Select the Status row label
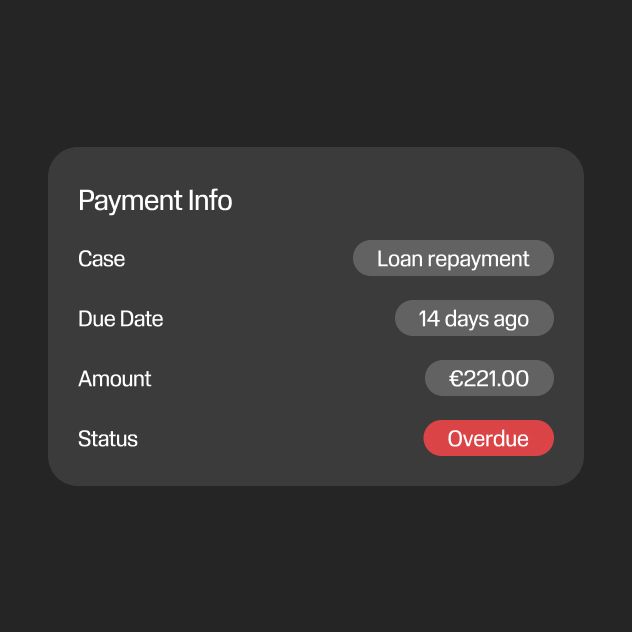This screenshot has width=632, height=632. point(108,439)
